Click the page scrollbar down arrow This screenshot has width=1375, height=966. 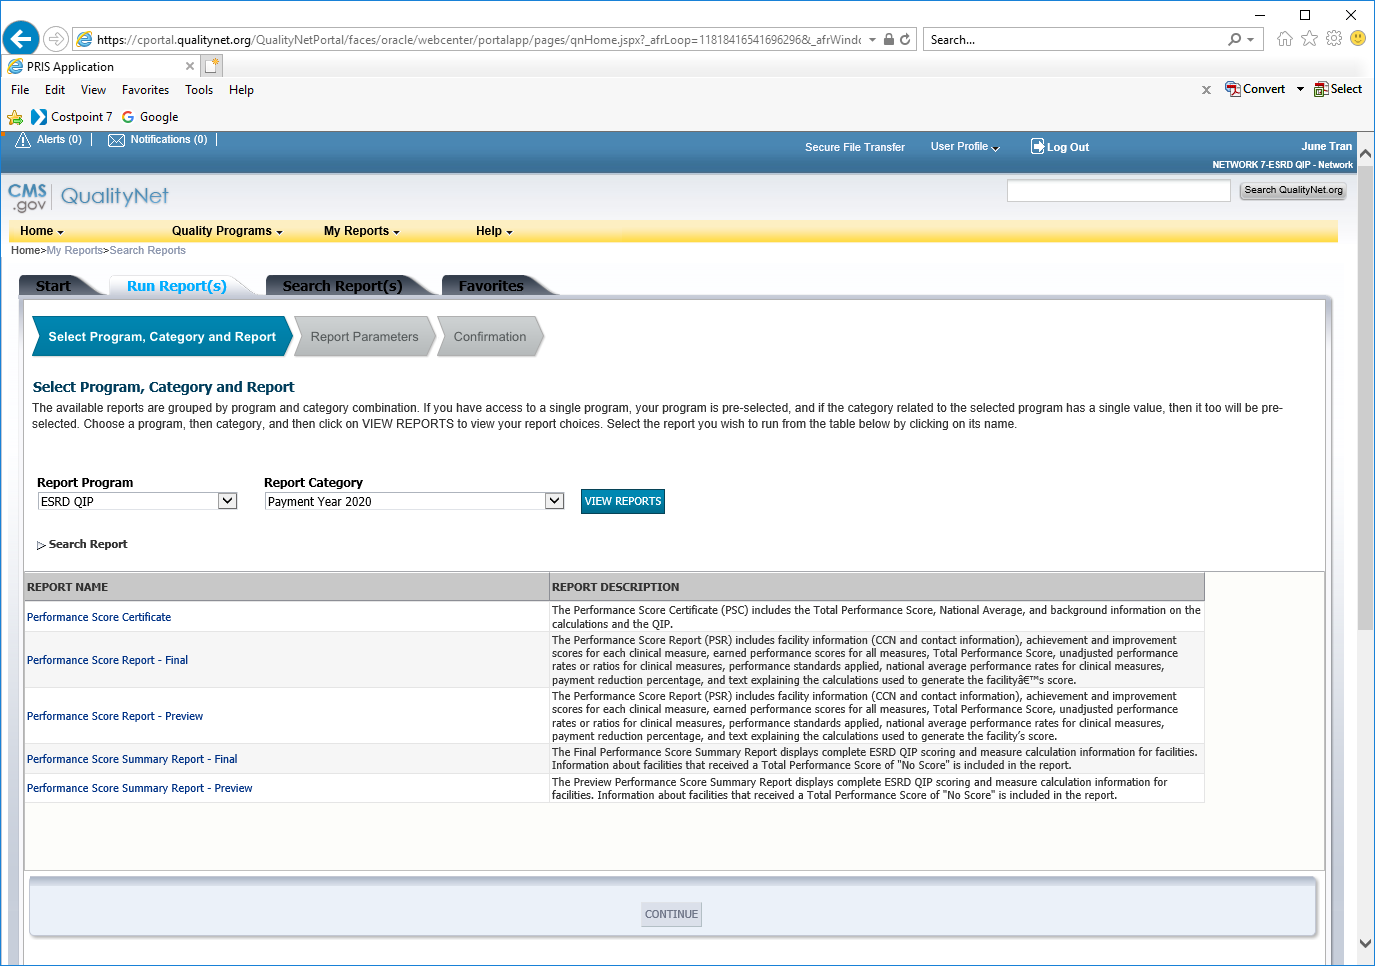pyautogui.click(x=1365, y=943)
